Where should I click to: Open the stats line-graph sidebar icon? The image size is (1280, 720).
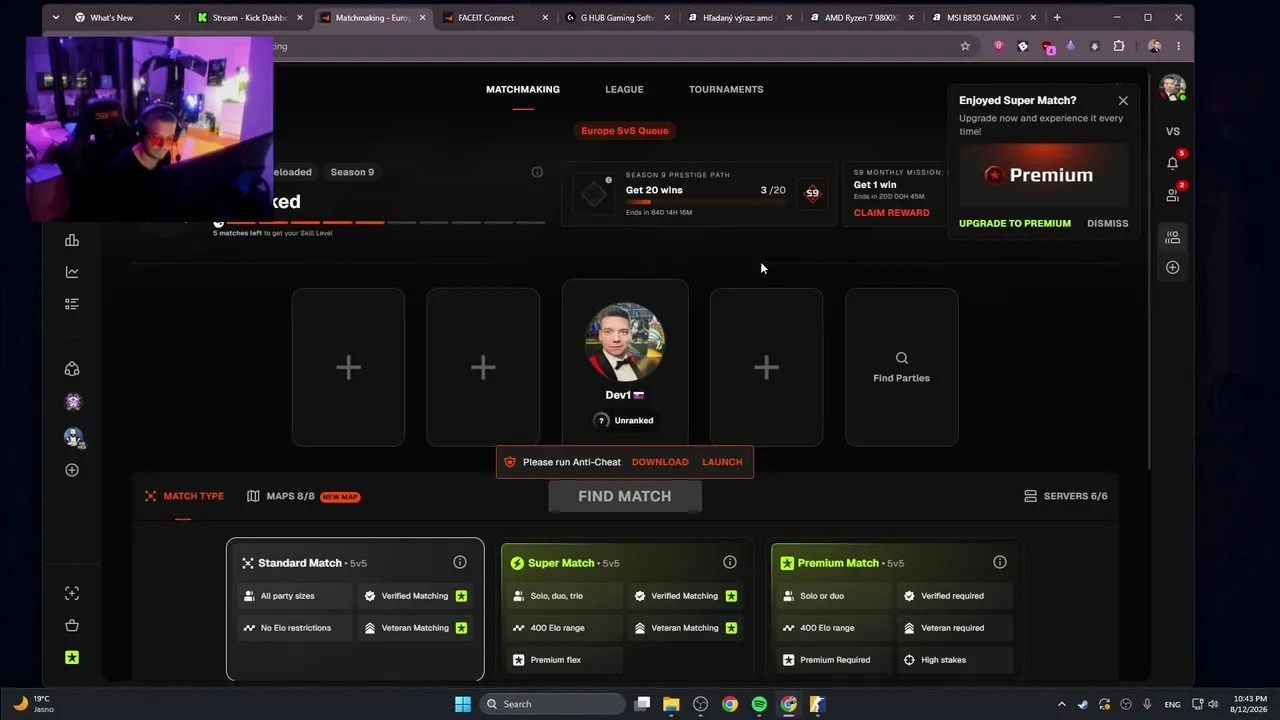click(72, 272)
